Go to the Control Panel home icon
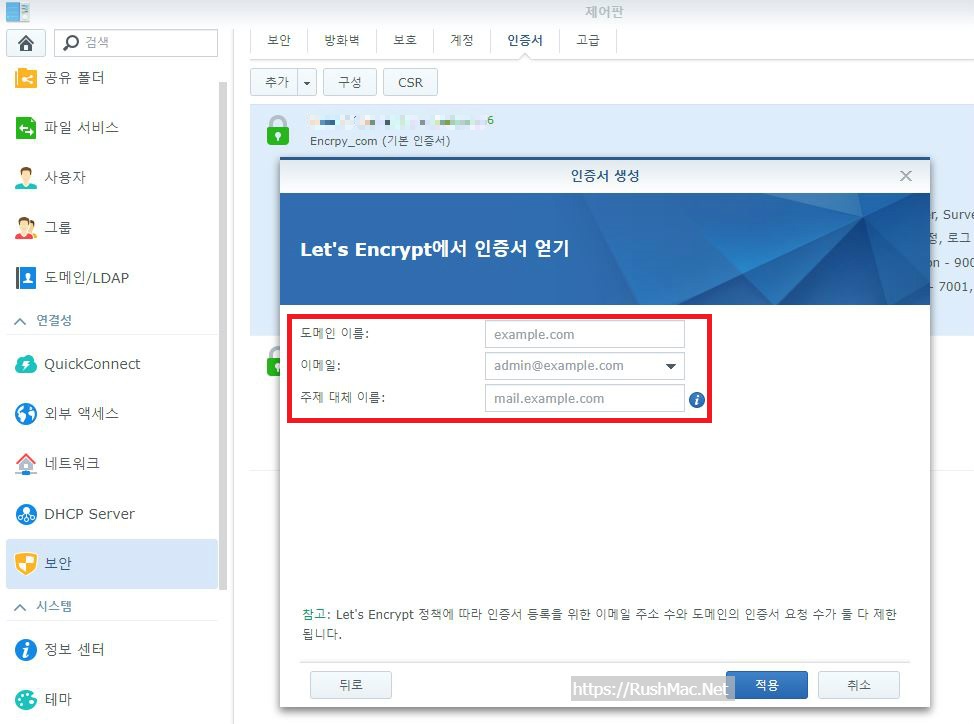The image size is (974, 724). coord(25,43)
